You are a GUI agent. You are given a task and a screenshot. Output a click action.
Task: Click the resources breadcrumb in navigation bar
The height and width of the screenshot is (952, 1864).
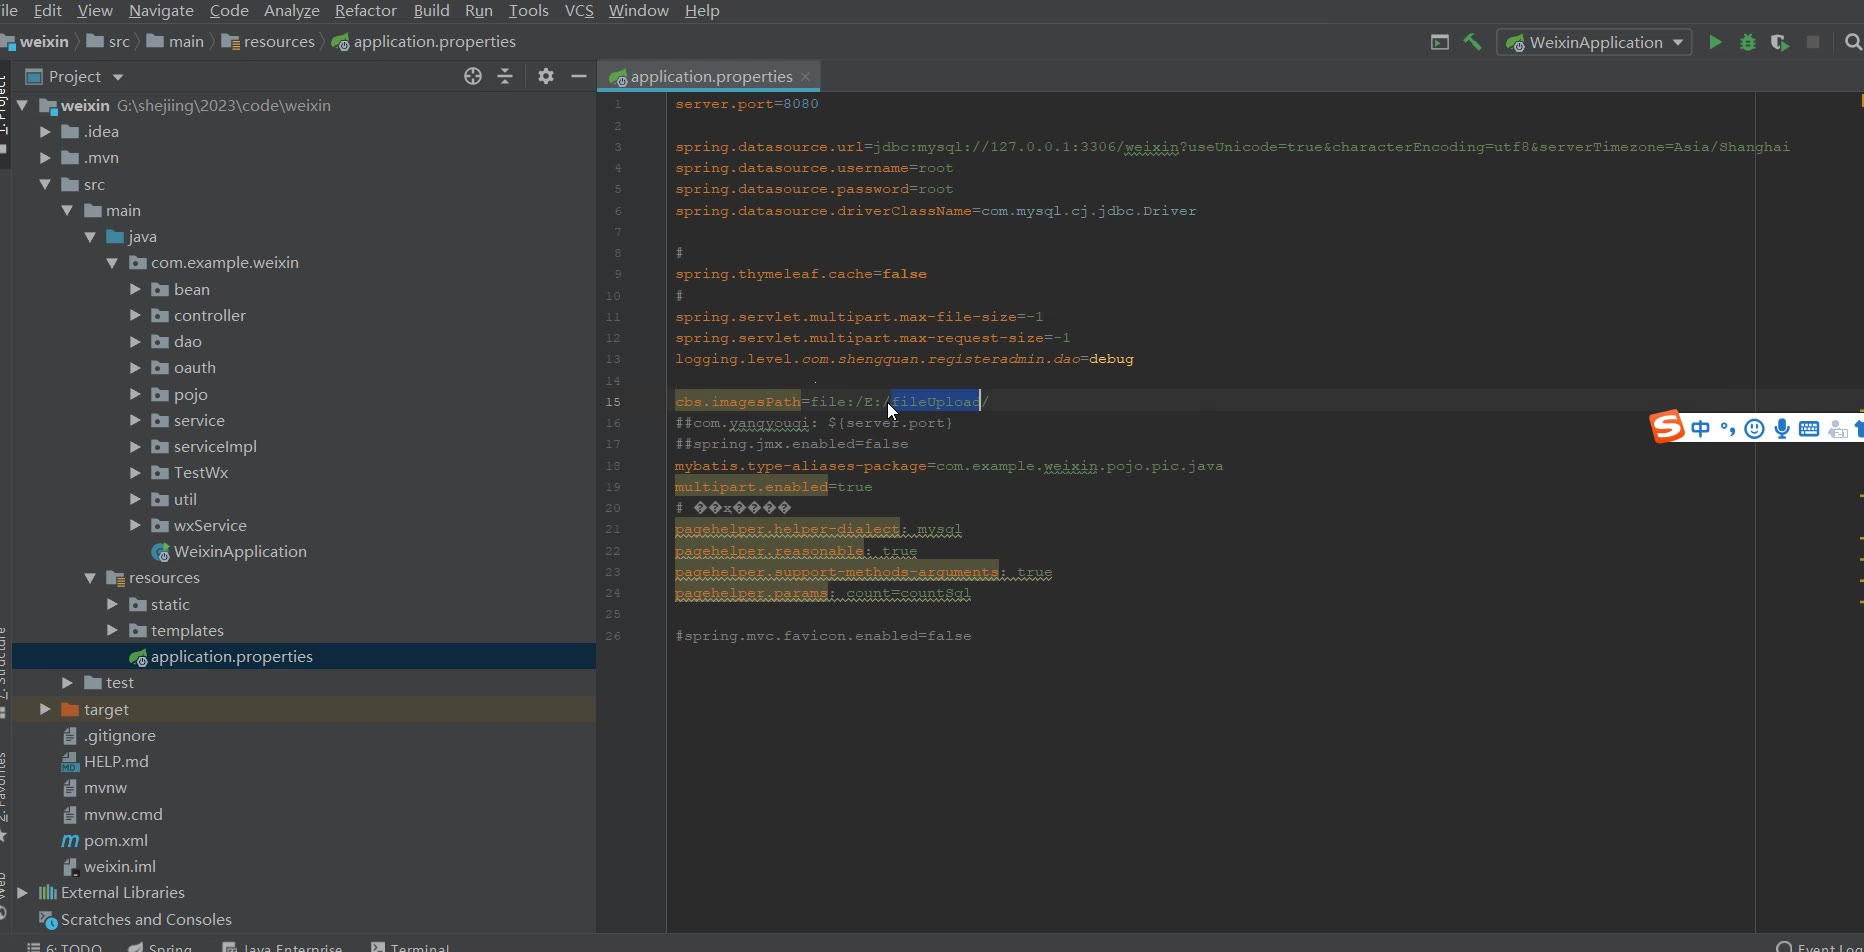[278, 42]
